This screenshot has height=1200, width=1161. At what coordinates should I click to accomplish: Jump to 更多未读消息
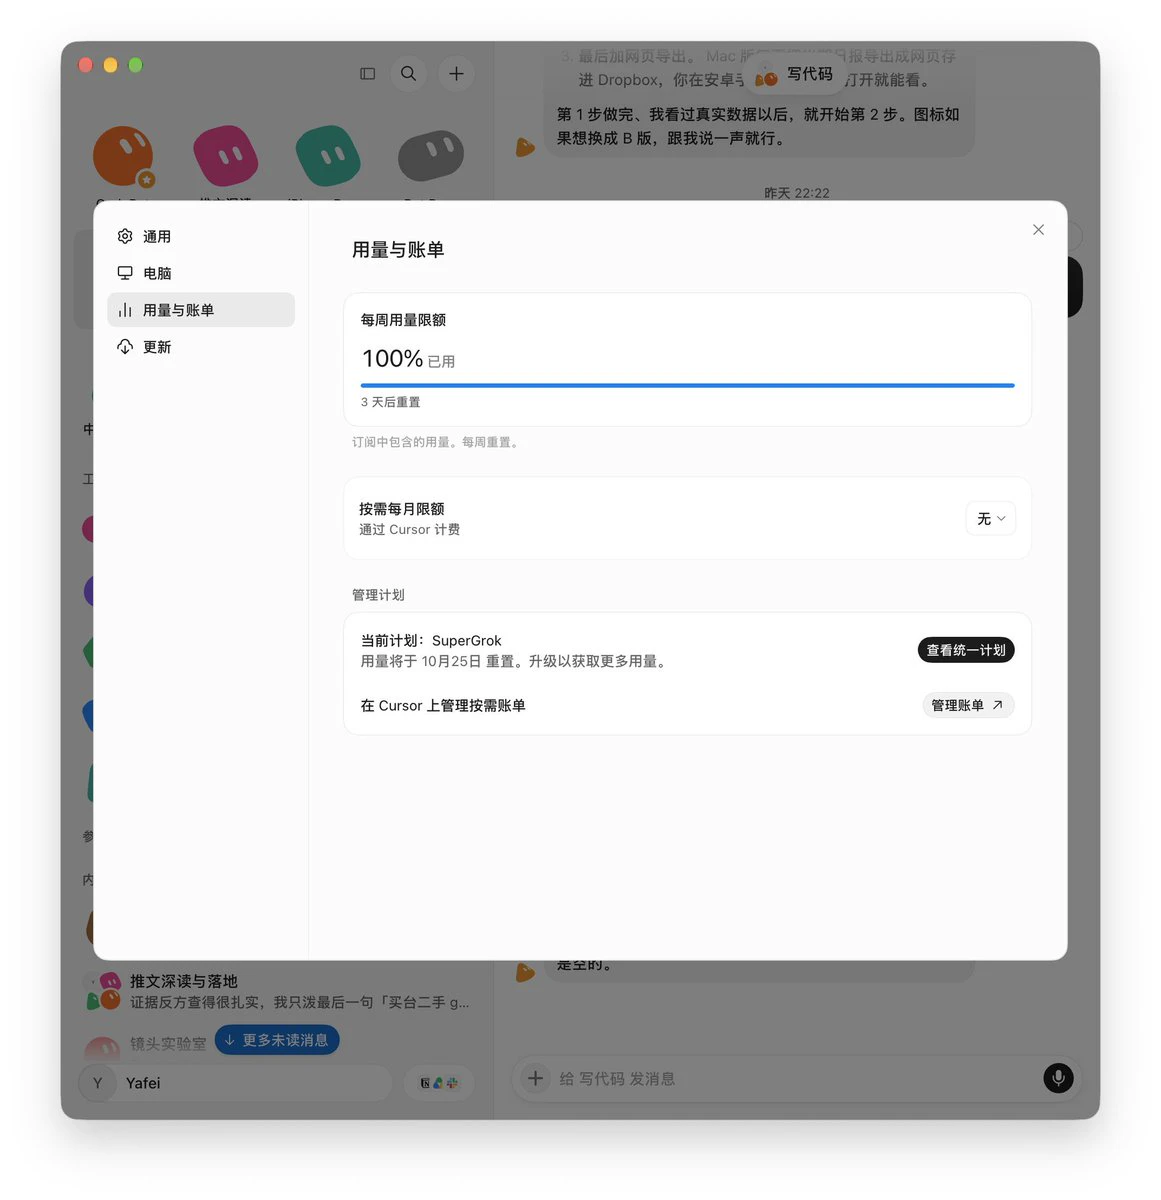pos(277,1040)
